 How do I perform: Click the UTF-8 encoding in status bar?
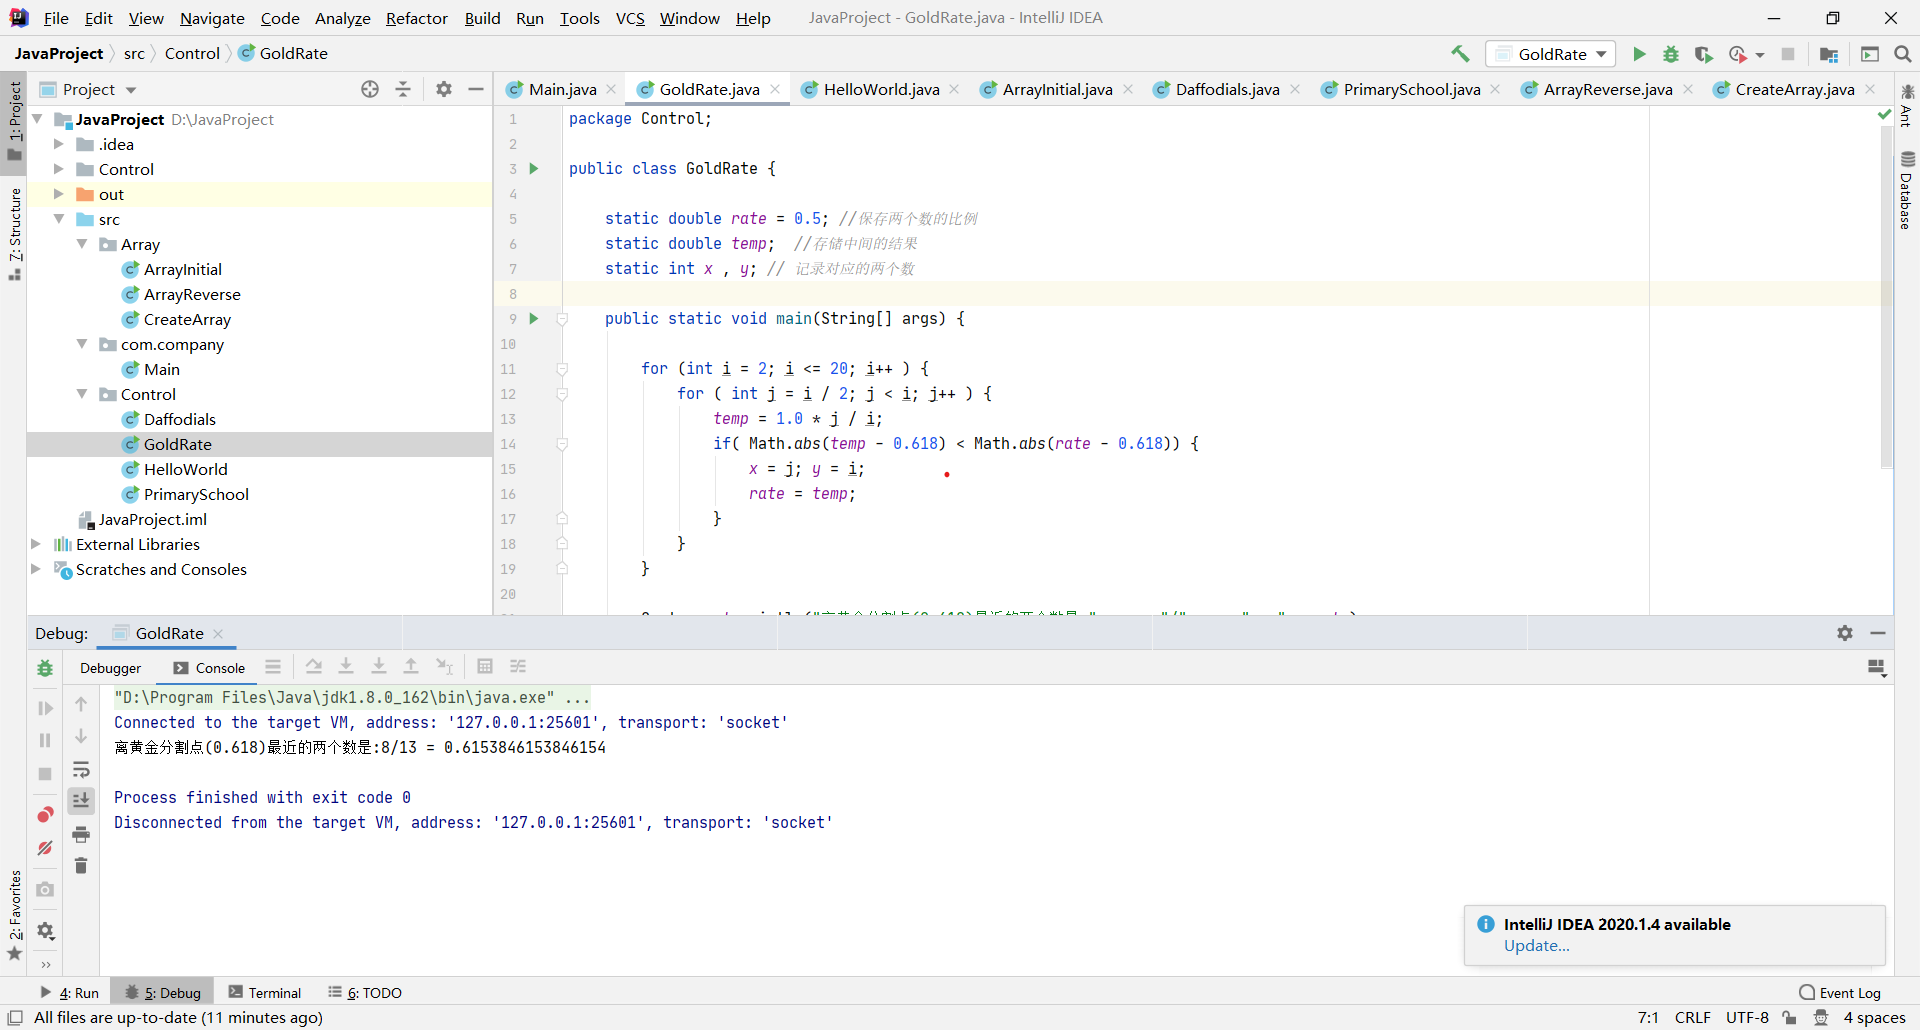click(x=1747, y=1018)
